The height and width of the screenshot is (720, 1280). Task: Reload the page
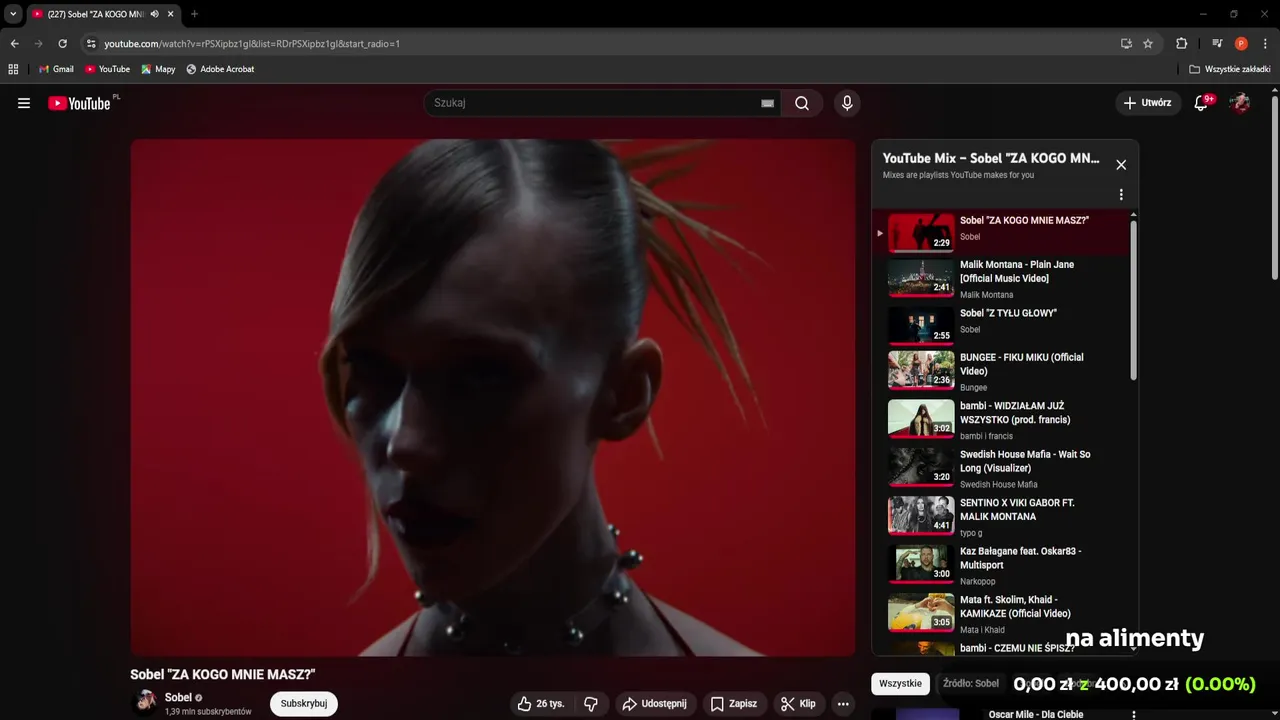(x=62, y=44)
